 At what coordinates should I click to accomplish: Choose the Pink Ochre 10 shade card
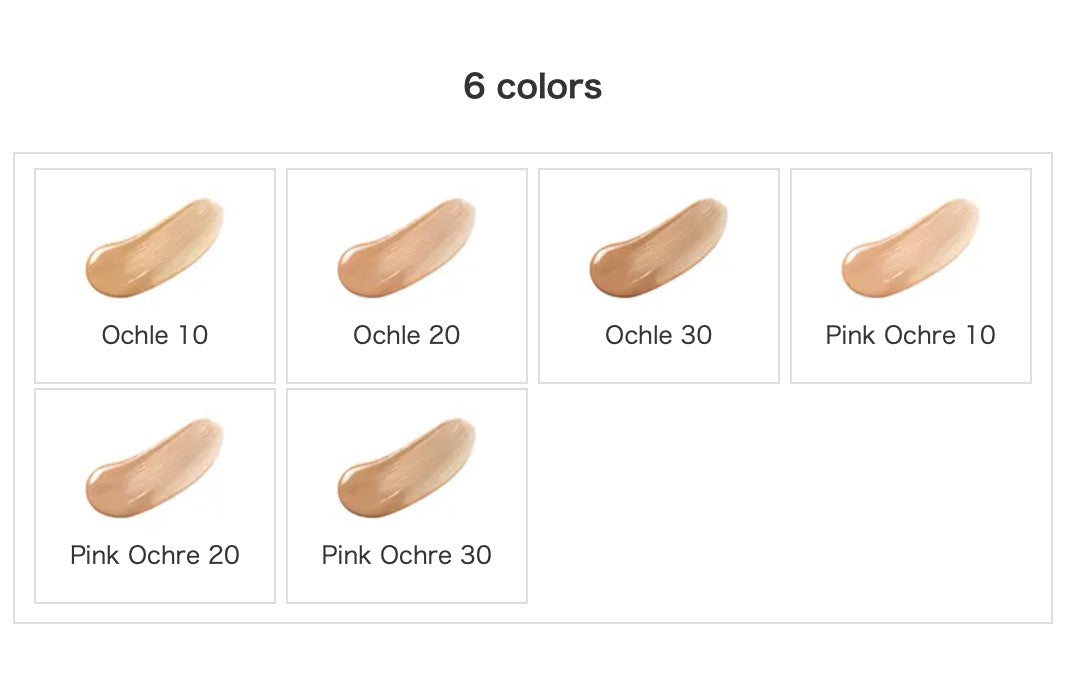point(911,276)
